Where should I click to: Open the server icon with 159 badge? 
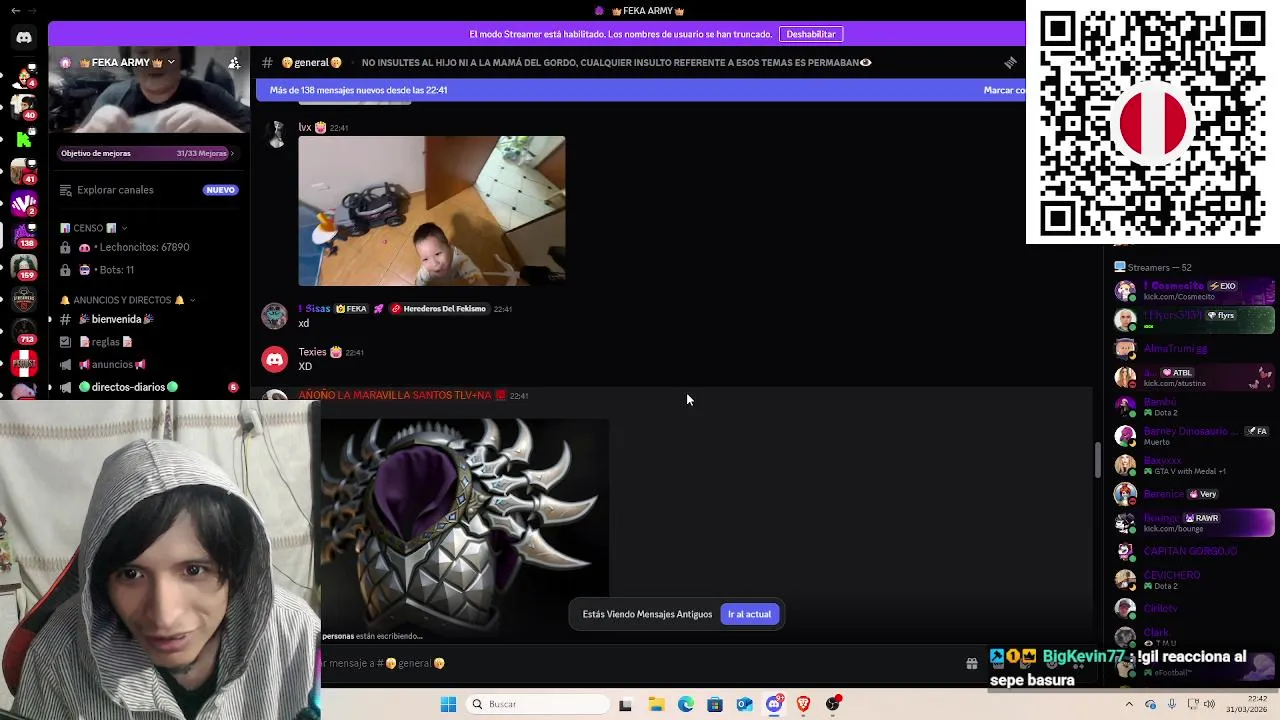point(24,267)
